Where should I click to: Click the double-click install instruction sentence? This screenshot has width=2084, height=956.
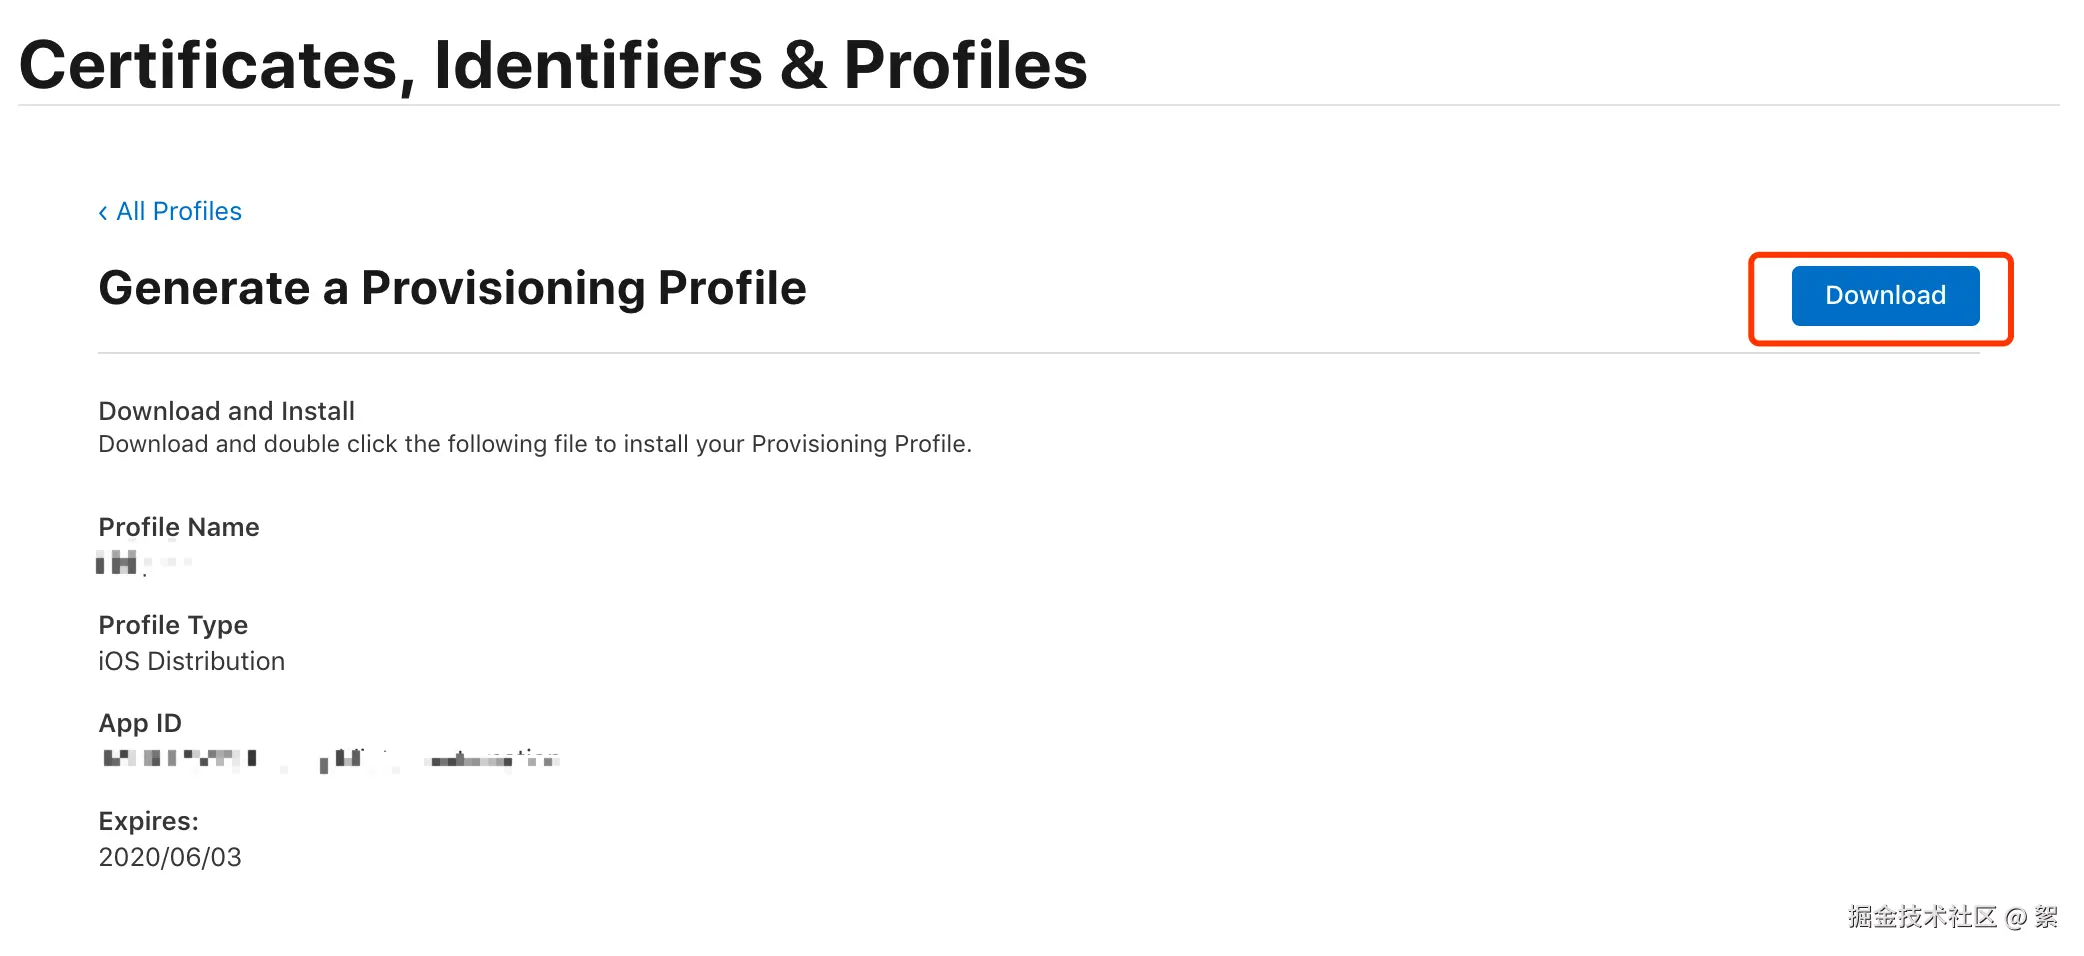[534, 444]
